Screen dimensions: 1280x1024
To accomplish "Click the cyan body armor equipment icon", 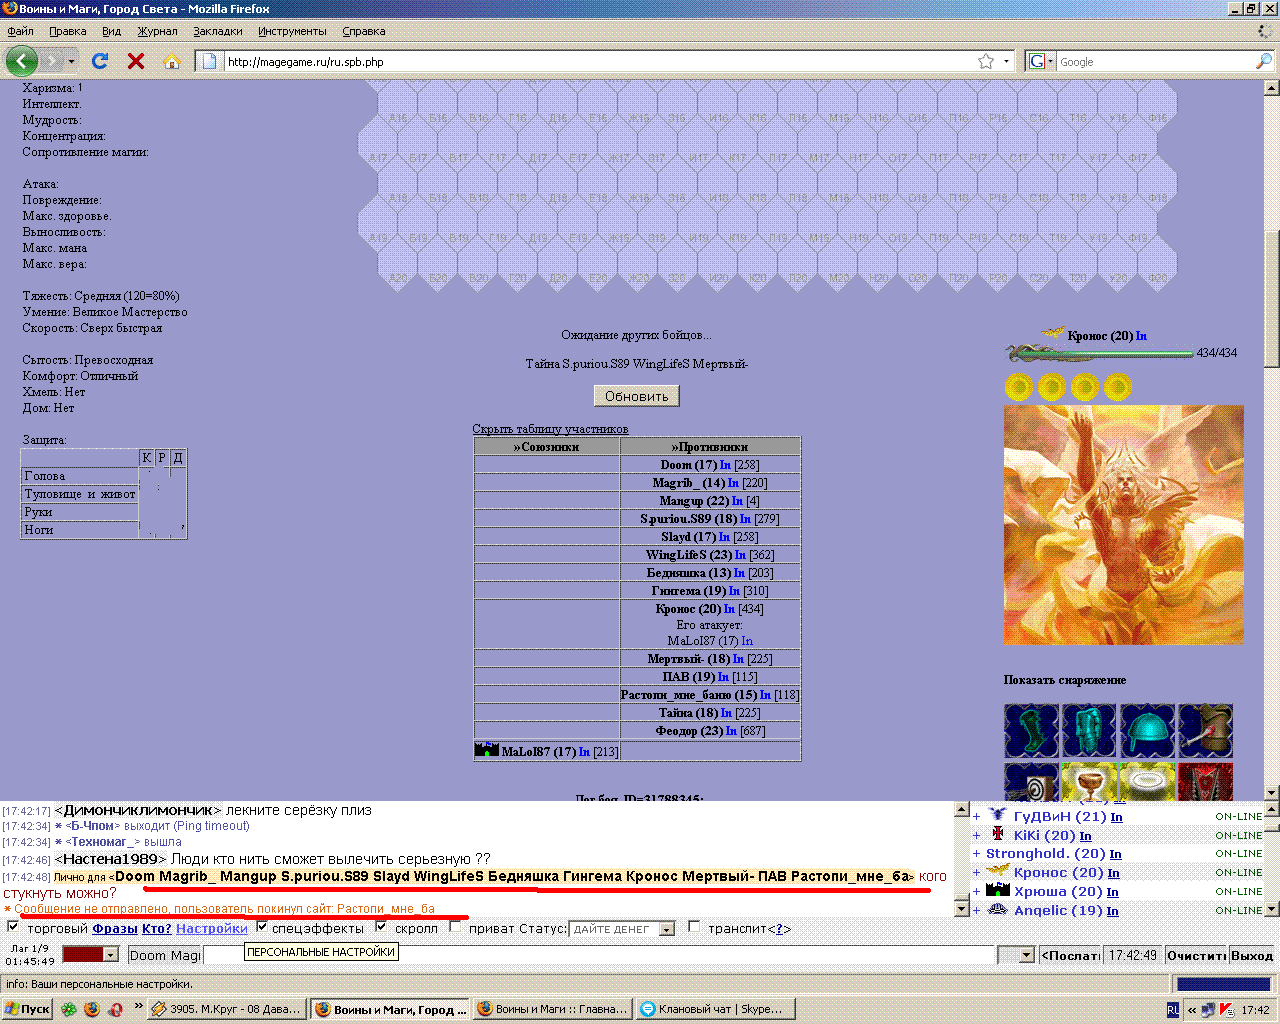I will (1089, 730).
